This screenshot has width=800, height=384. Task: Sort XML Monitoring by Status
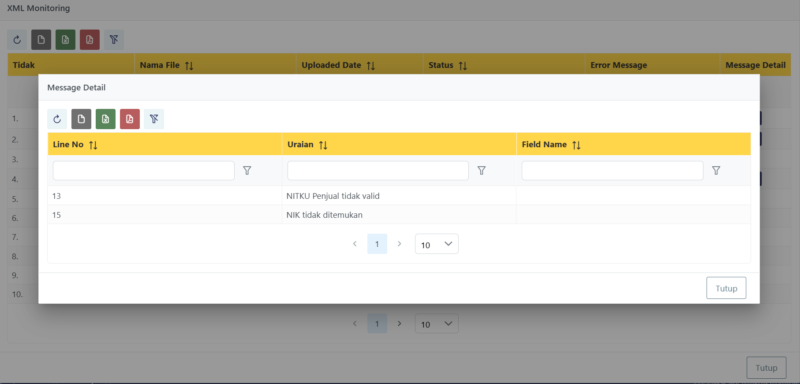(462, 66)
